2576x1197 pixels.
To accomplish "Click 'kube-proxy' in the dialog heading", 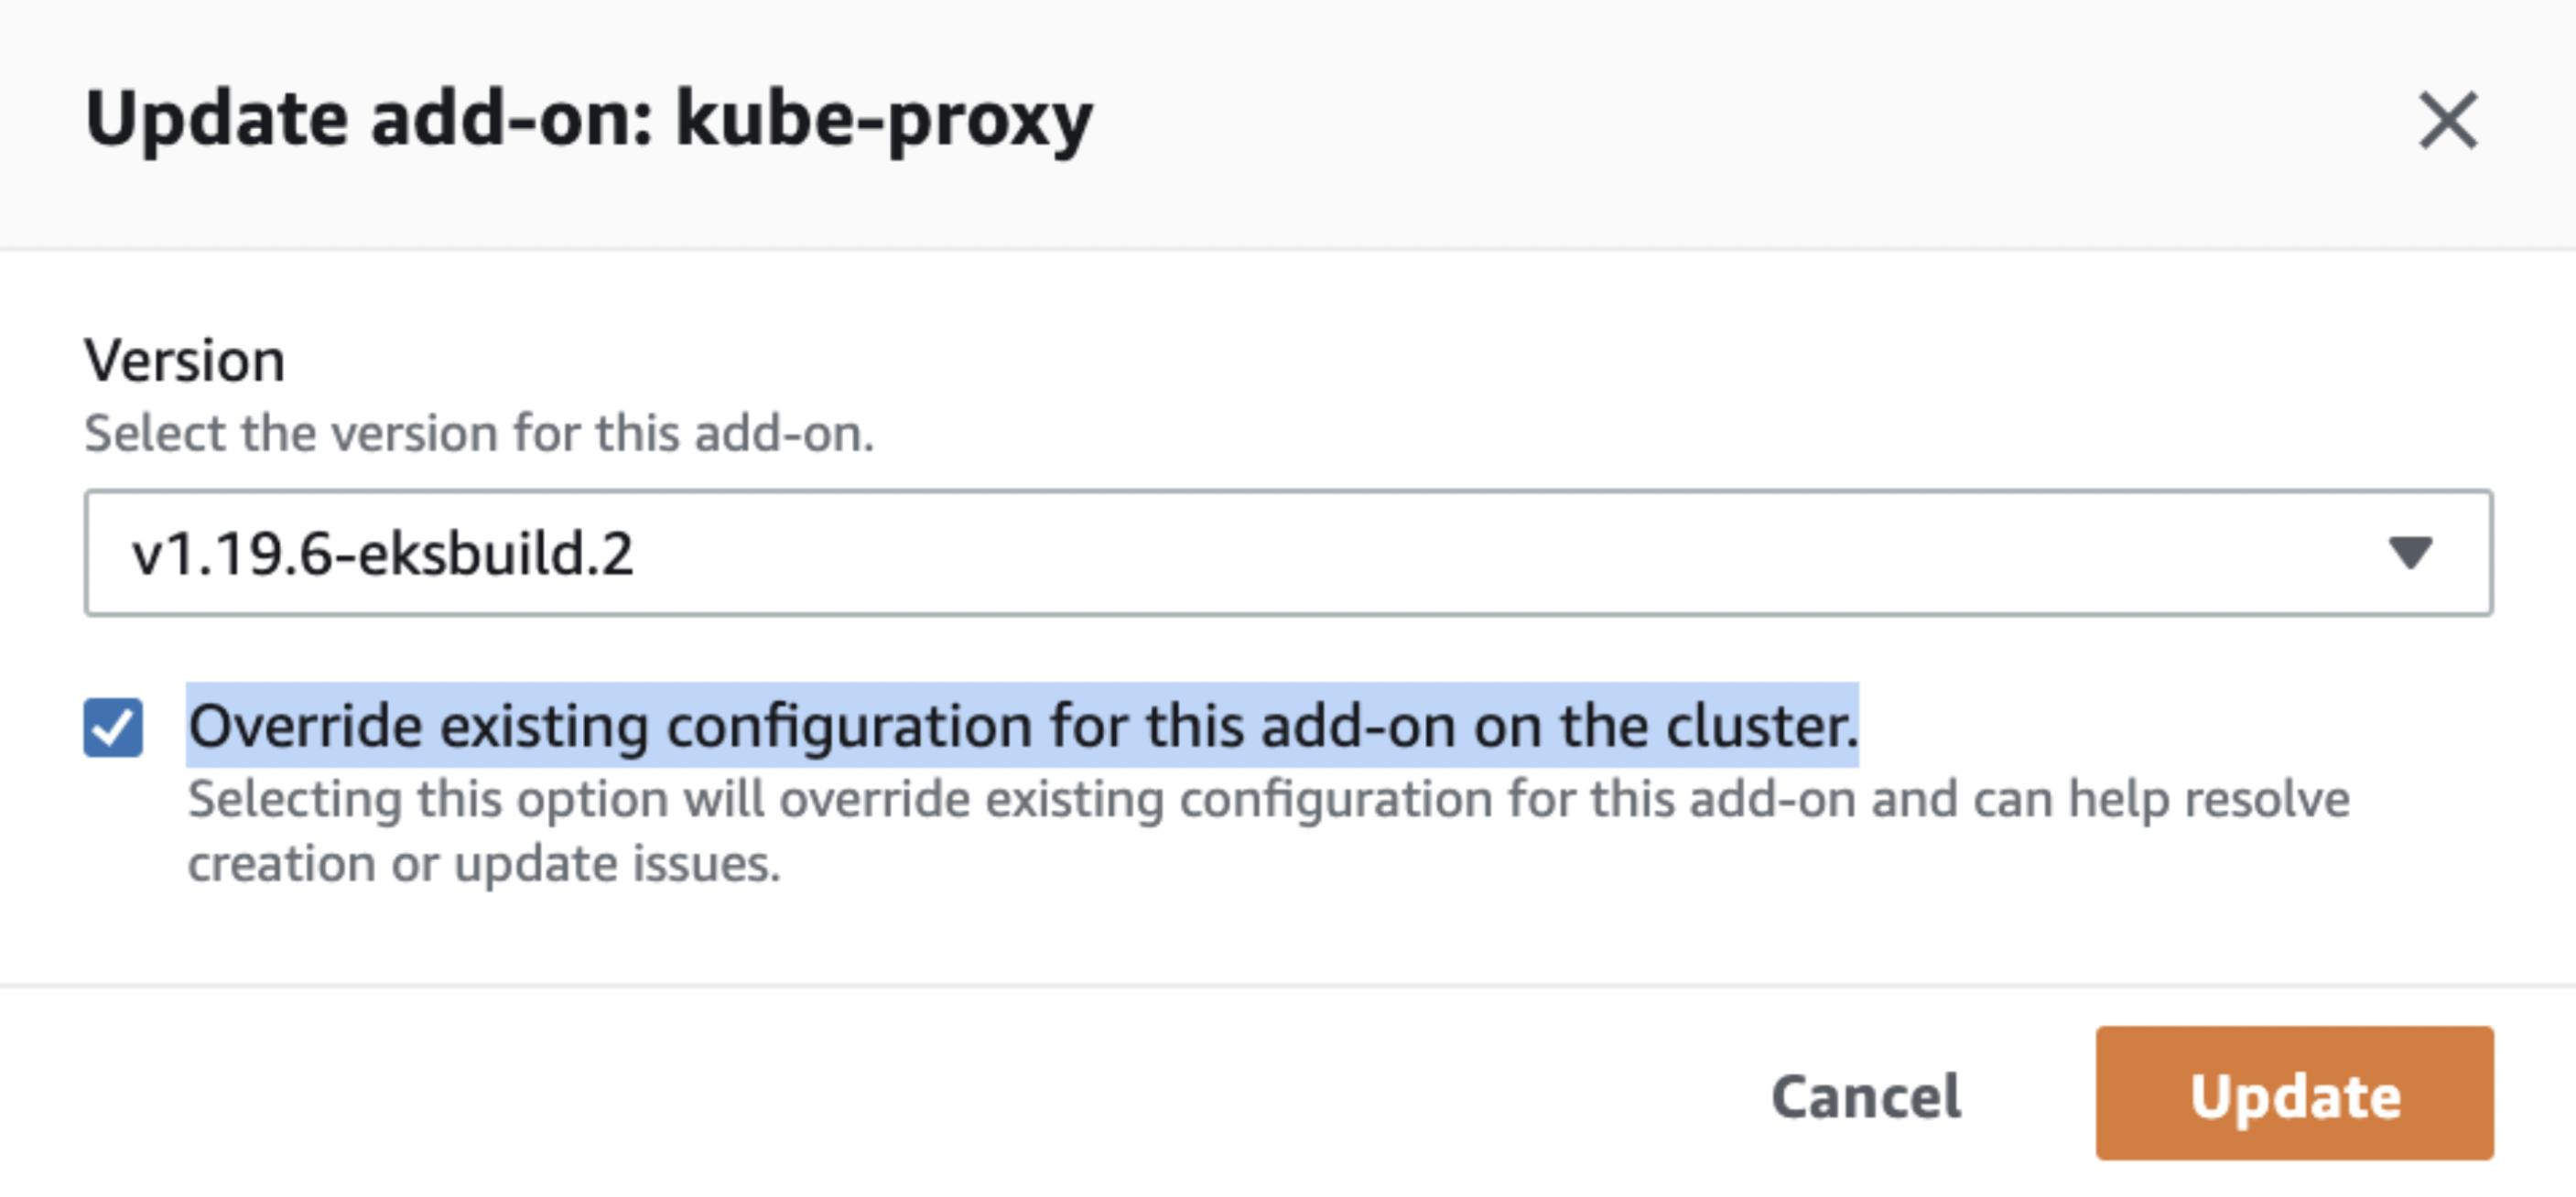I will click(x=884, y=120).
